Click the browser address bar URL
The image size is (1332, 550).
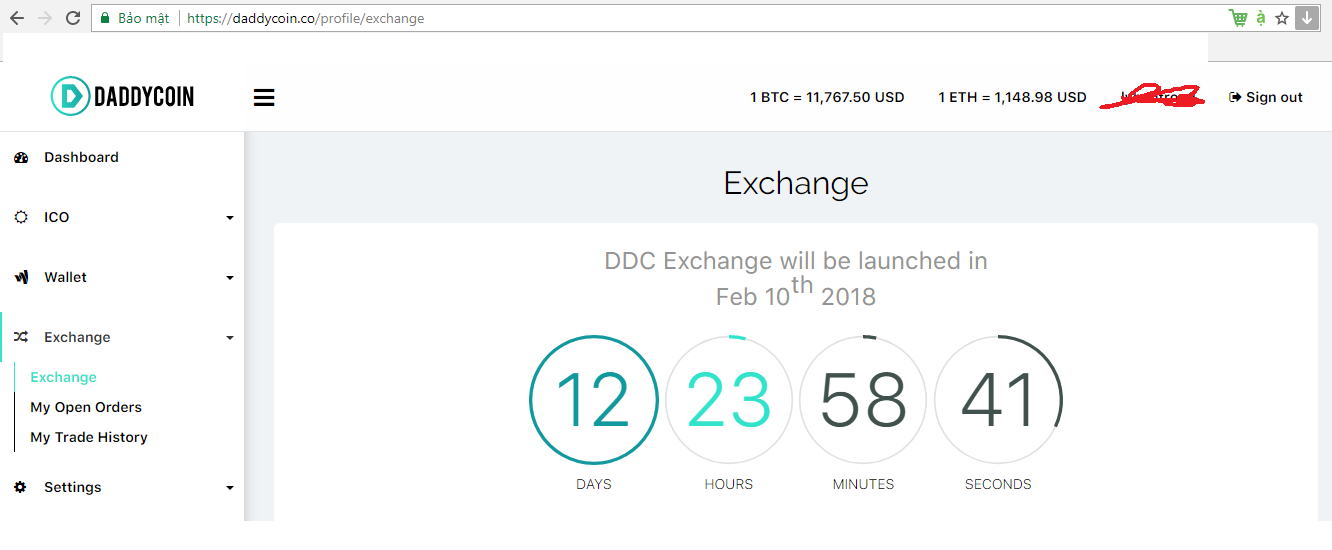pos(306,18)
